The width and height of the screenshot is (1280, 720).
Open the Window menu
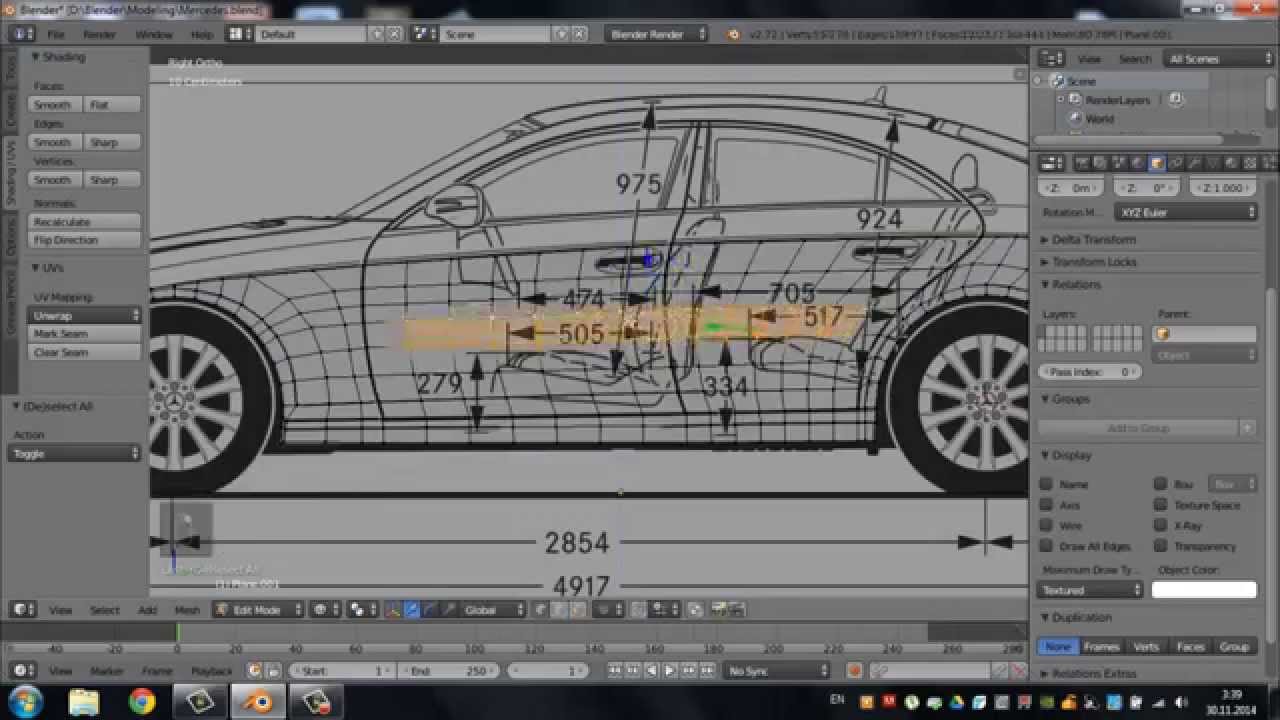point(154,34)
